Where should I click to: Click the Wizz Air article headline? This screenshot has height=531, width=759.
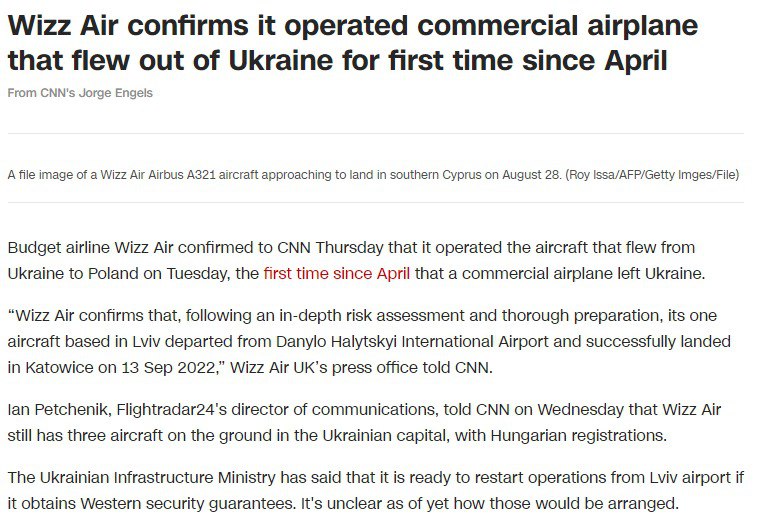pos(352,43)
